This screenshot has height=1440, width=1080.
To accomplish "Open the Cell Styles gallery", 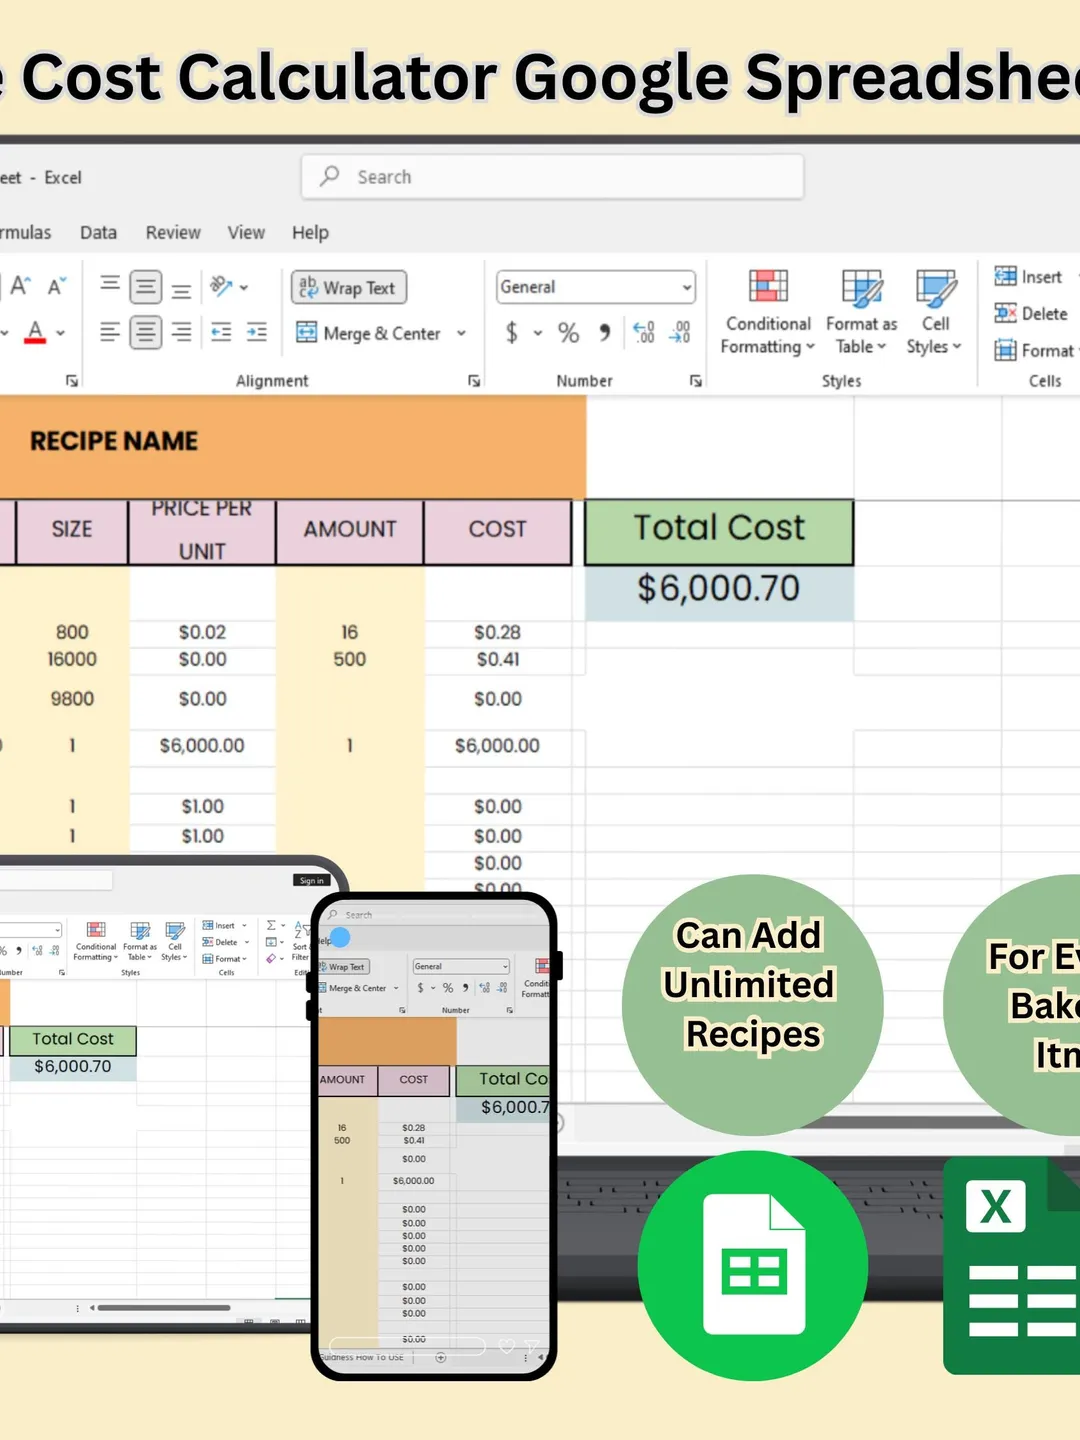I will [934, 312].
